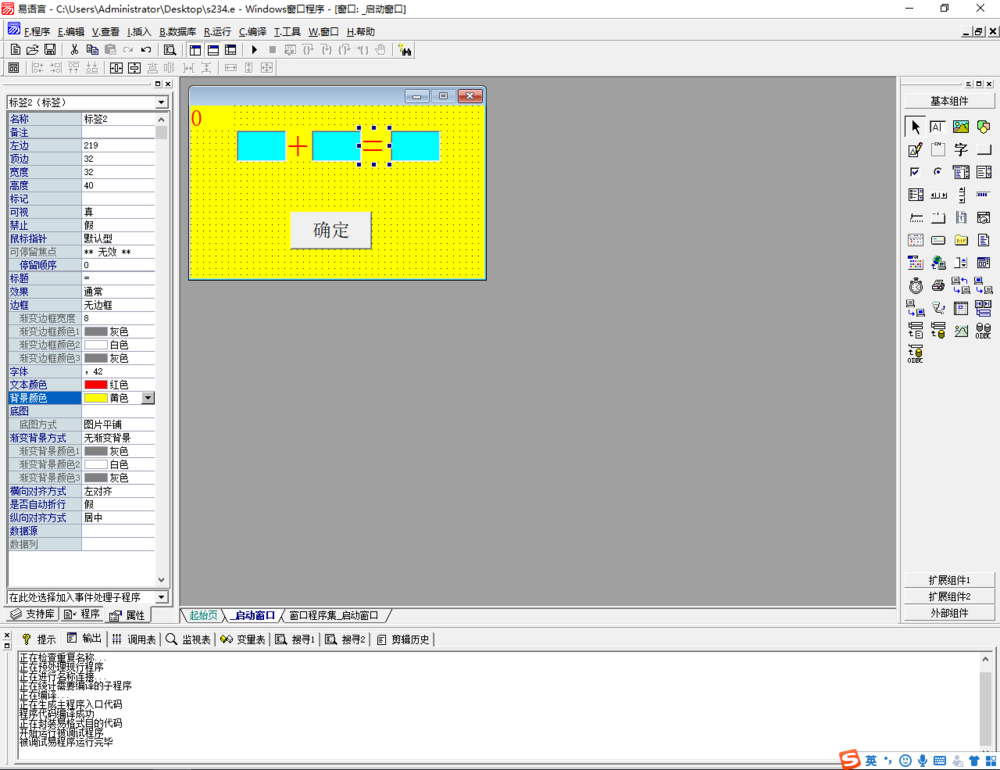The width and height of the screenshot is (1000, 770).
Task: Open the 标签2（标签） component selector dropdown
Action: 161,103
